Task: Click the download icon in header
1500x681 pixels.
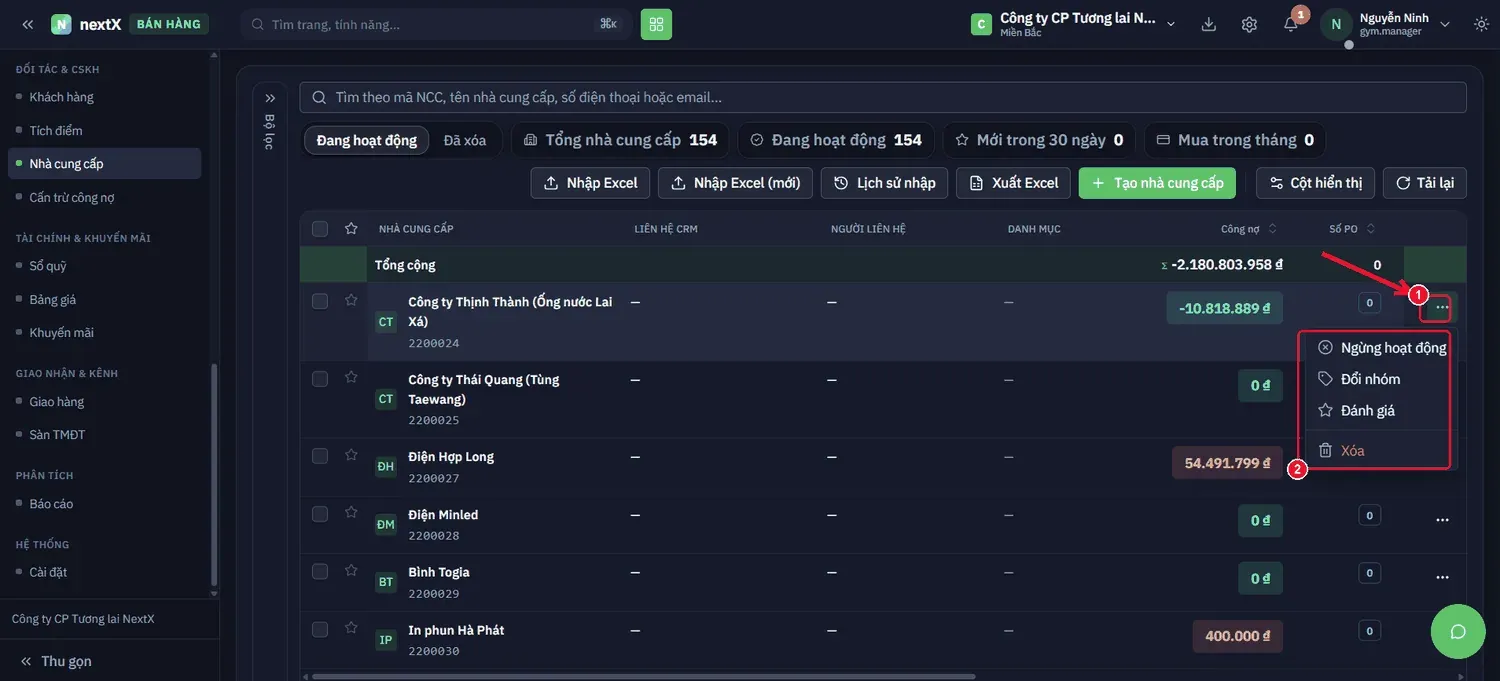Action: tap(1209, 24)
